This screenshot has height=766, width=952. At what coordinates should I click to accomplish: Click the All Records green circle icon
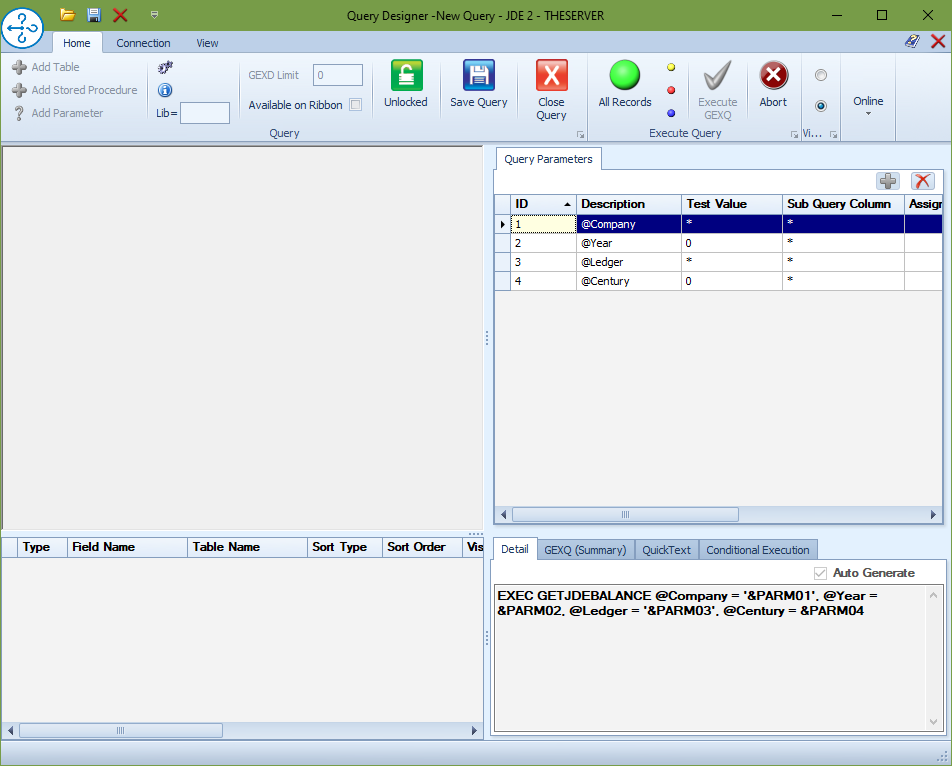coord(624,78)
